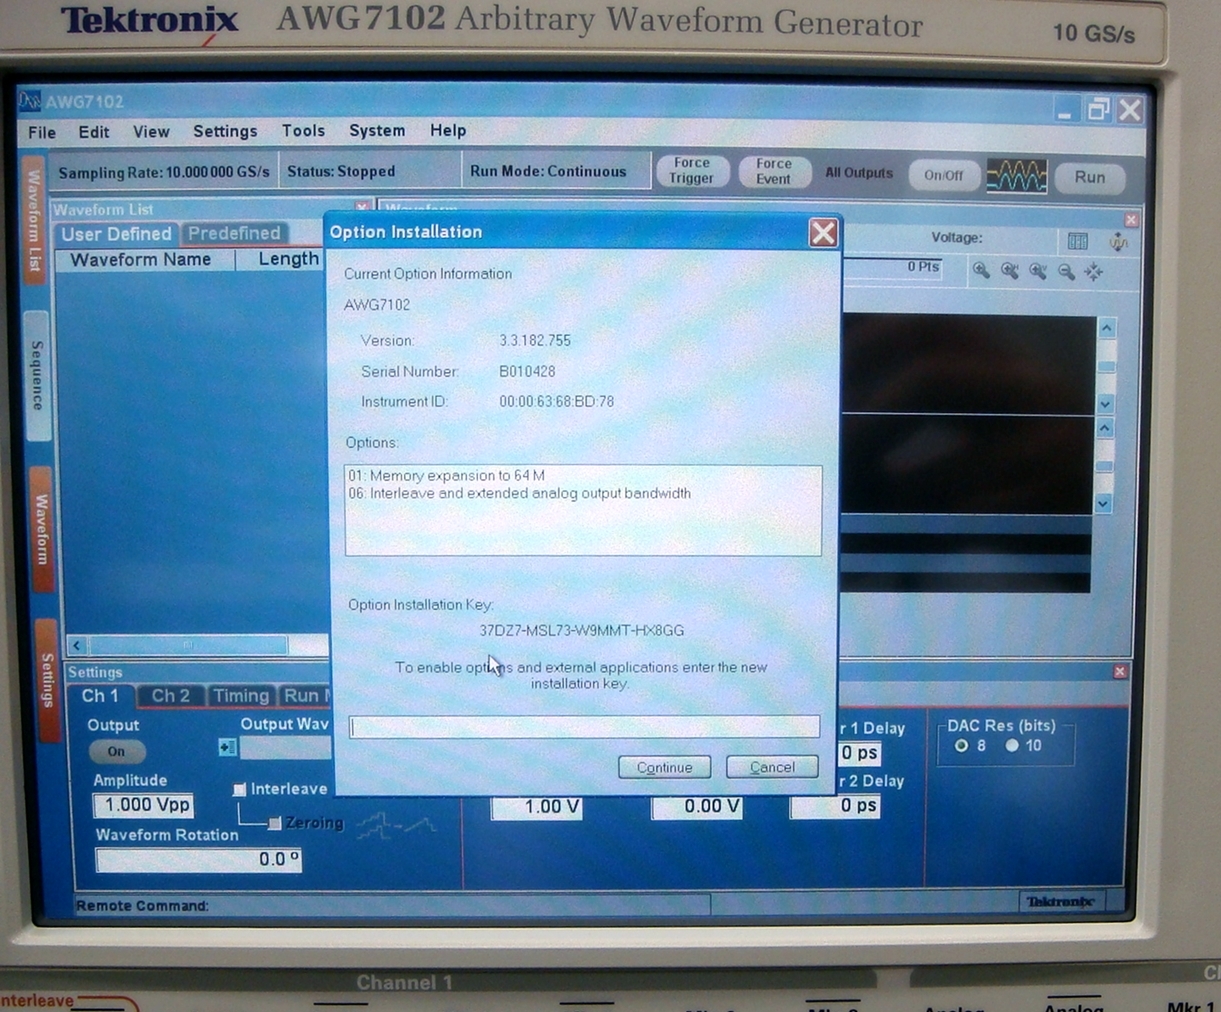This screenshot has height=1012, width=1221.
Task: Click the Force Trigger button
Action: pyautogui.click(x=691, y=171)
